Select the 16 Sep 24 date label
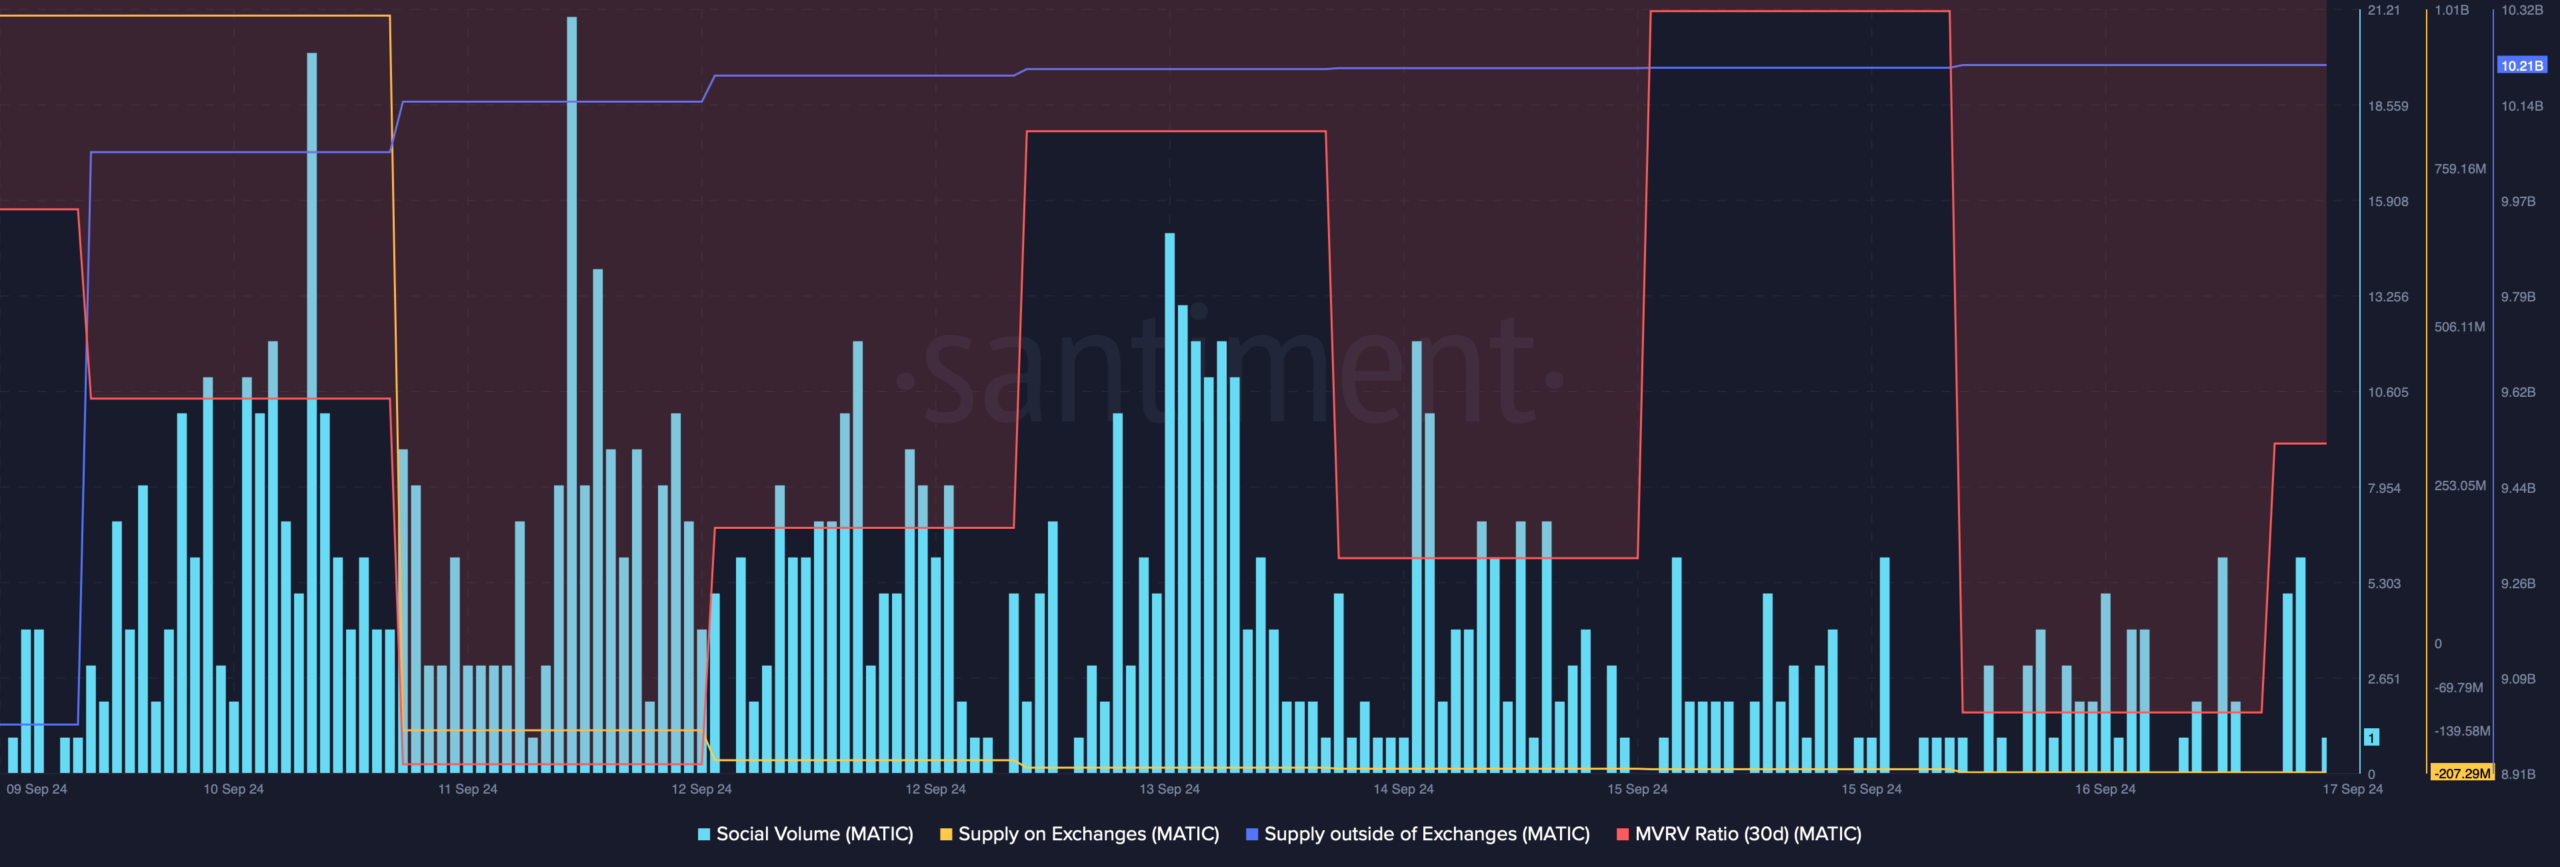The height and width of the screenshot is (867, 2560). pyautogui.click(x=2105, y=789)
